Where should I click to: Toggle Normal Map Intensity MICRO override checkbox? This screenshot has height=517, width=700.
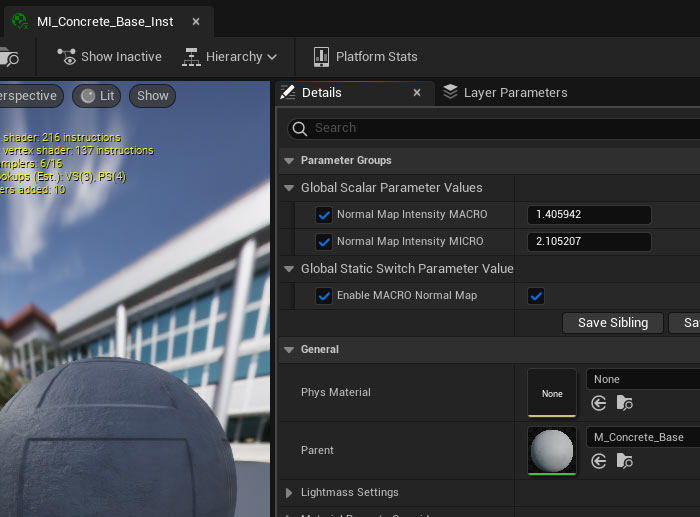point(323,242)
